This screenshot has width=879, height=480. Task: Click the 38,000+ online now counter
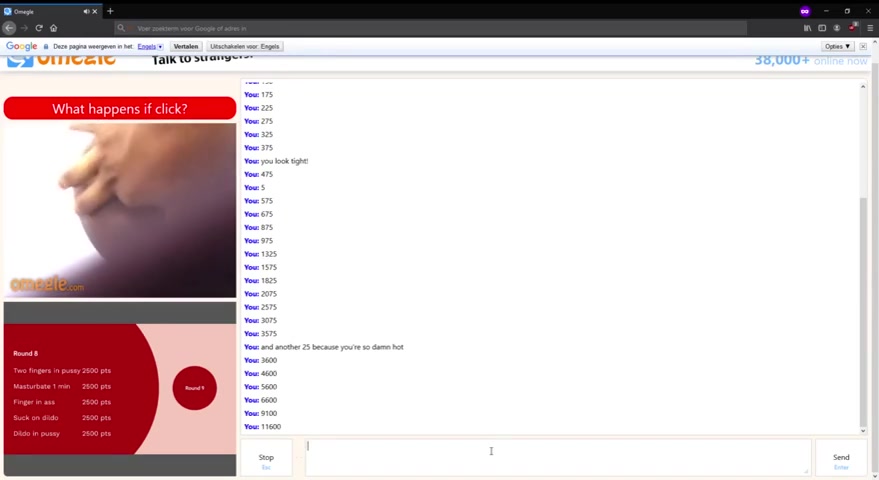click(x=811, y=61)
